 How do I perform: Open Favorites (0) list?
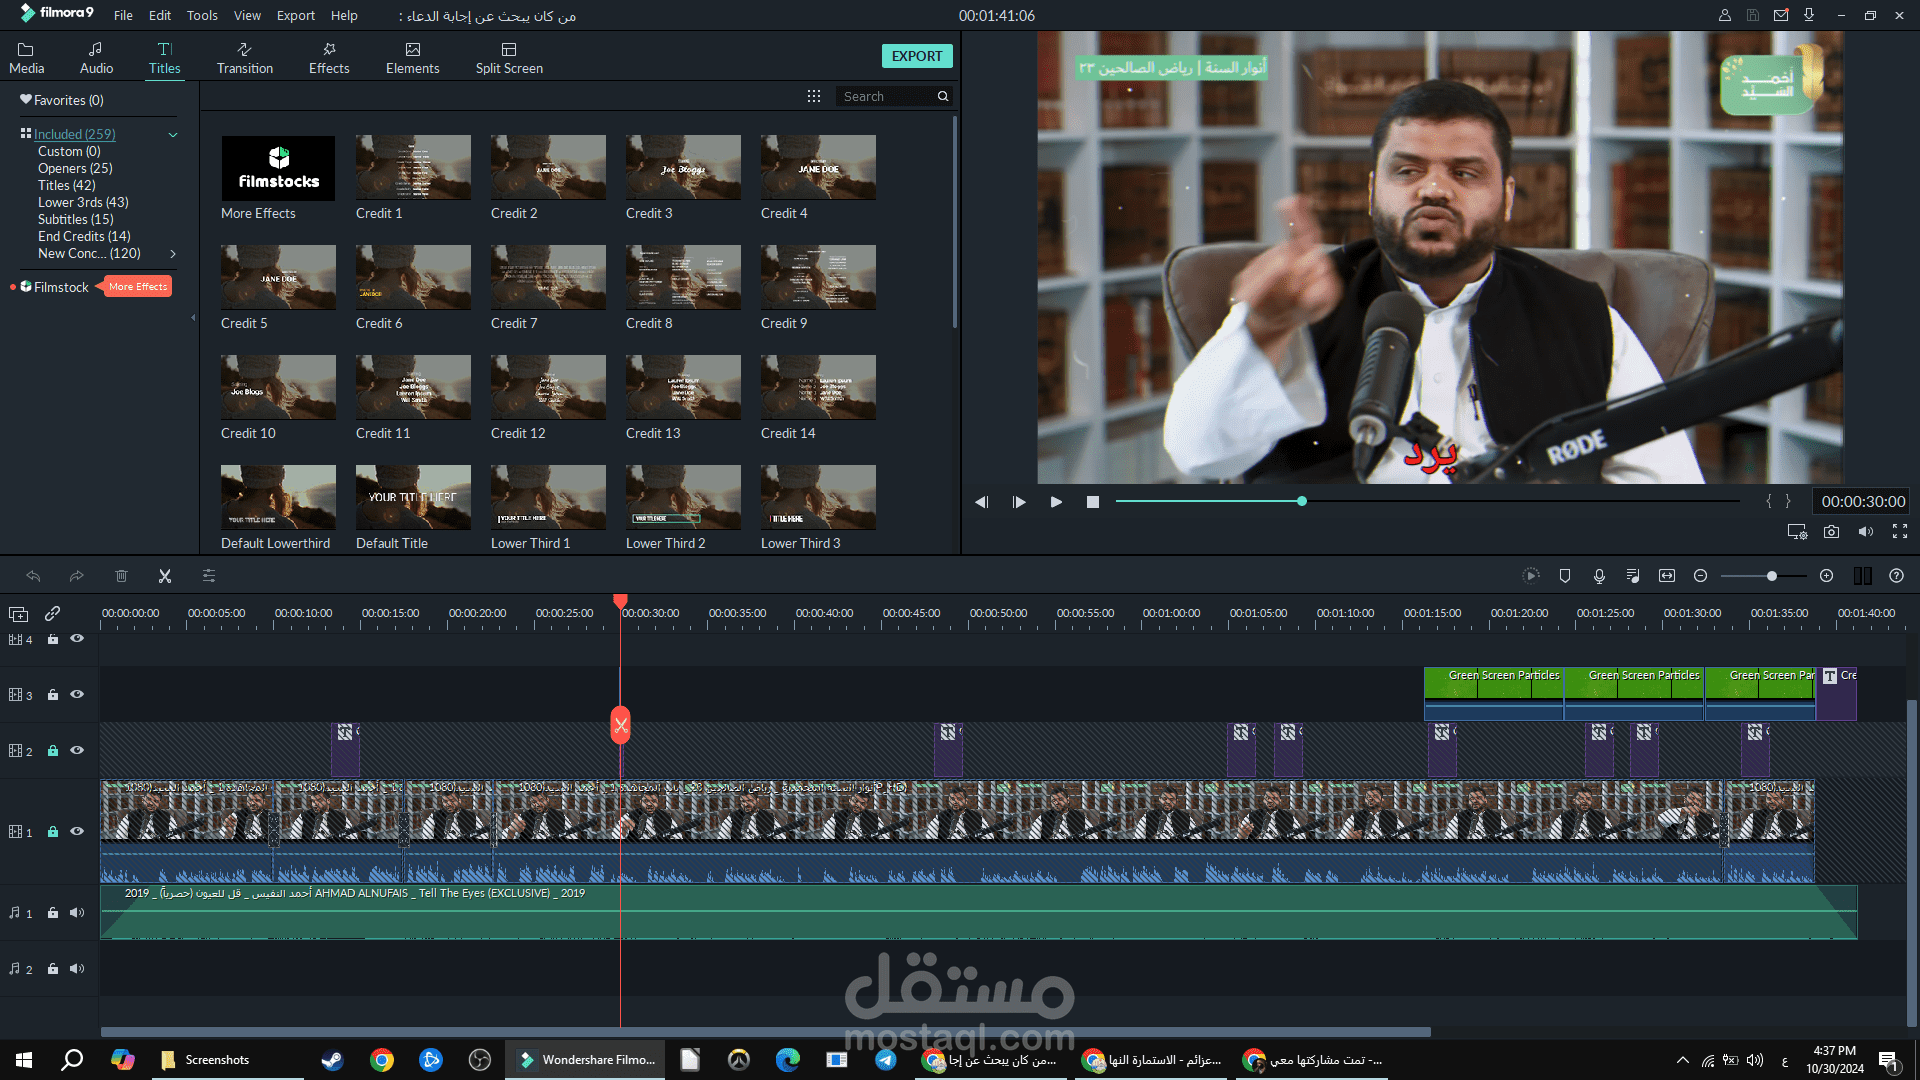point(61,100)
